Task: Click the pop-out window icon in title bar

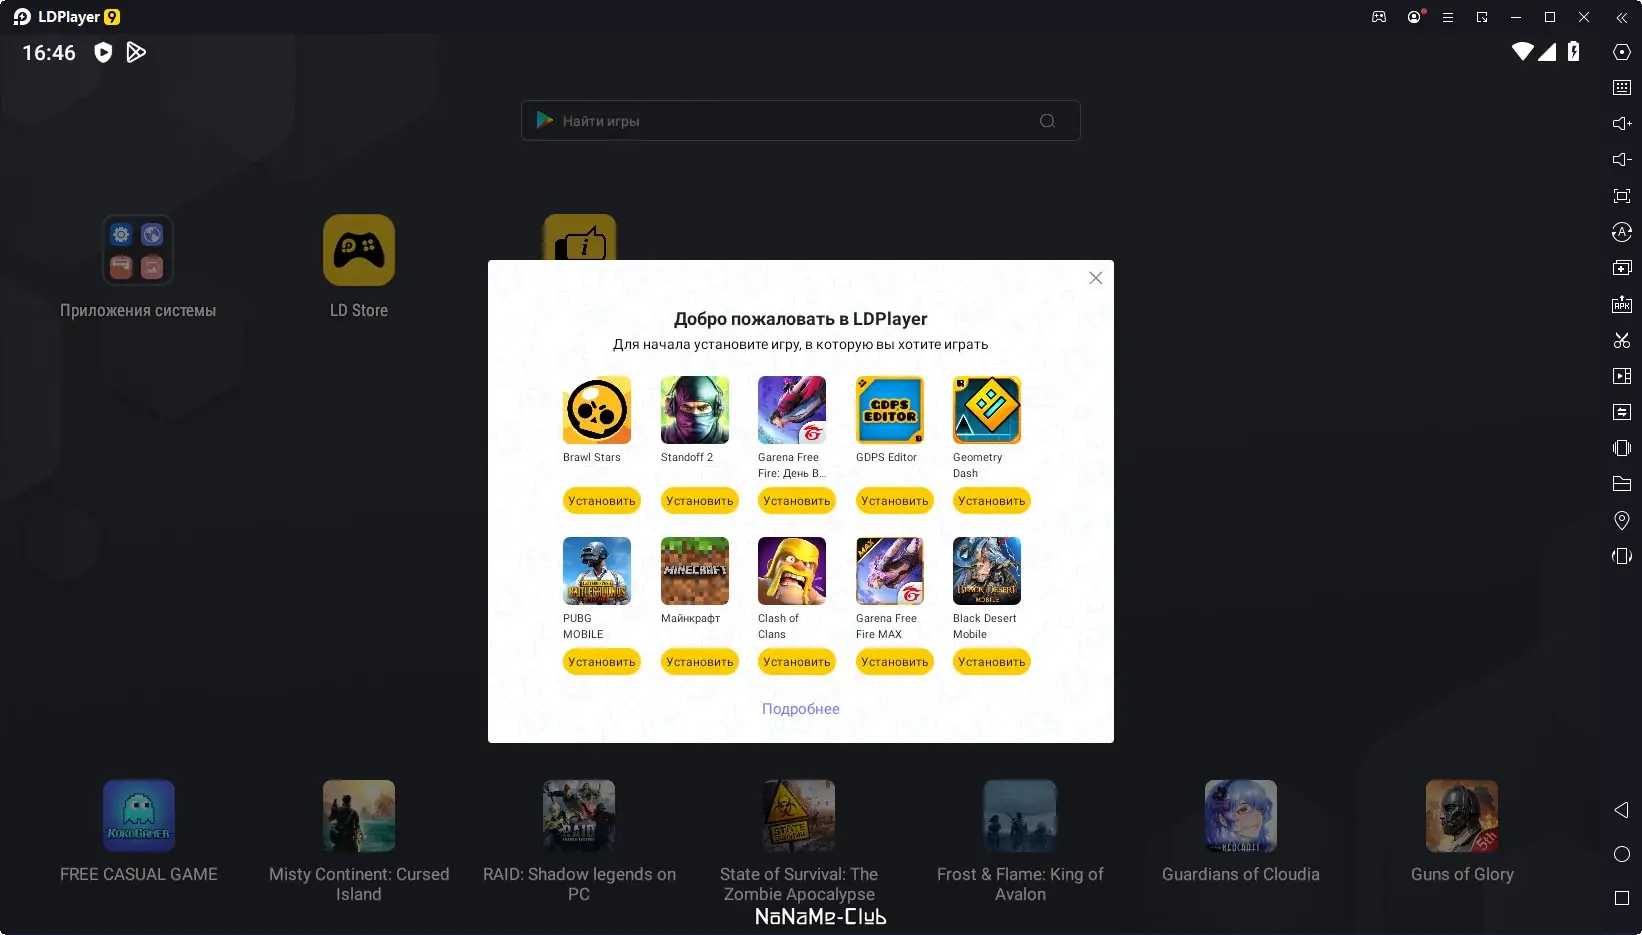Action: pos(1482,17)
